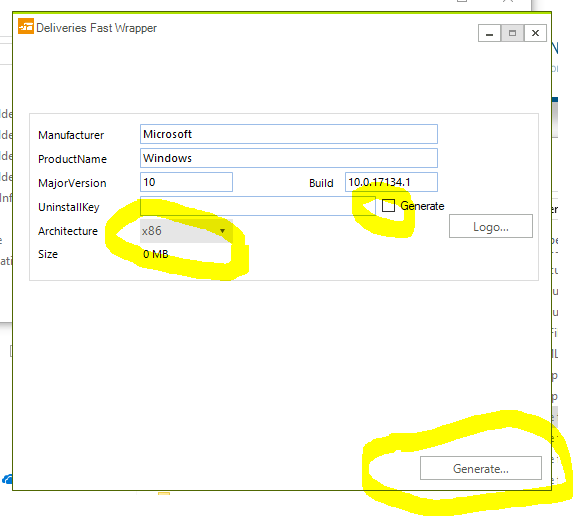Click the Manufacturer label
This screenshot has width=573, height=517.
coord(71,135)
